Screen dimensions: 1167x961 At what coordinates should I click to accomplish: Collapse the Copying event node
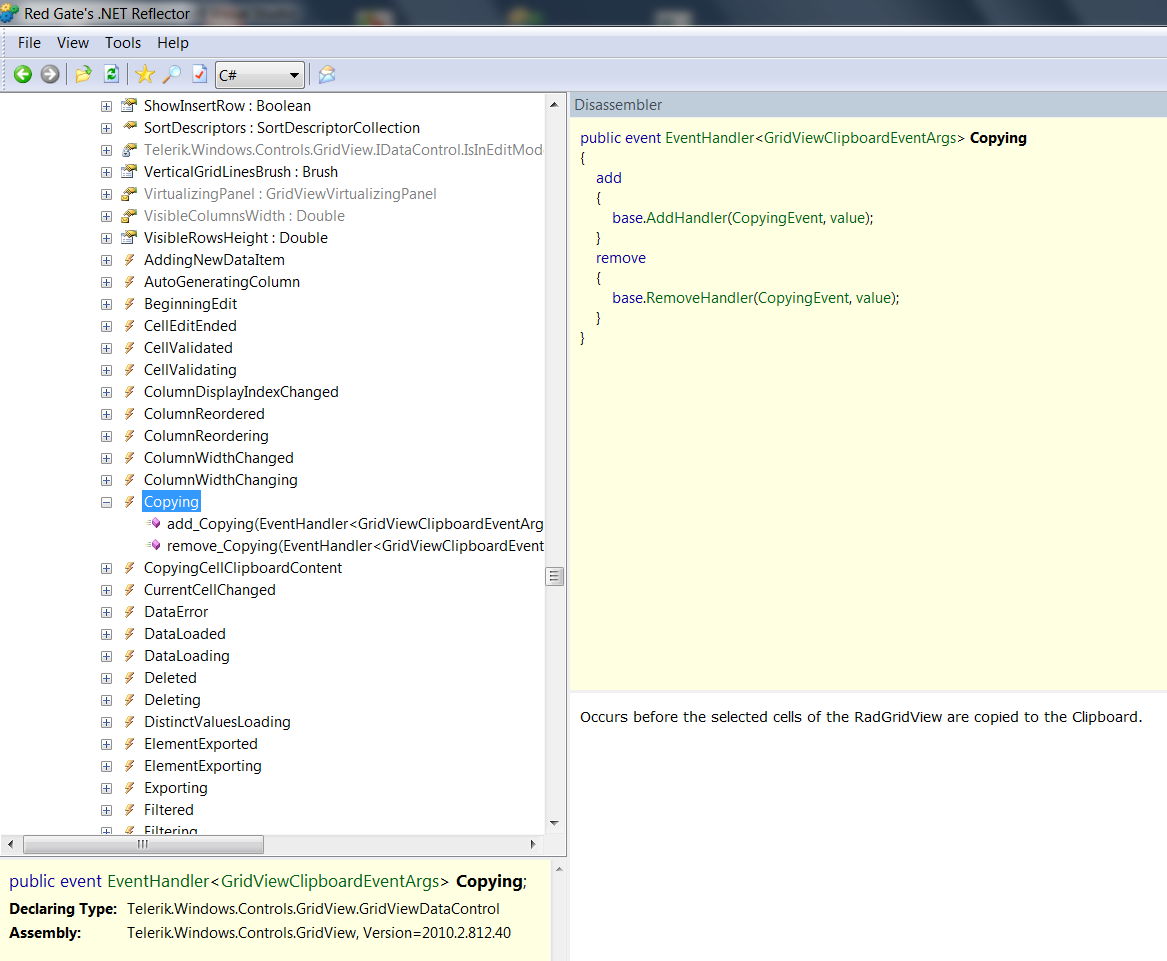tap(106, 502)
